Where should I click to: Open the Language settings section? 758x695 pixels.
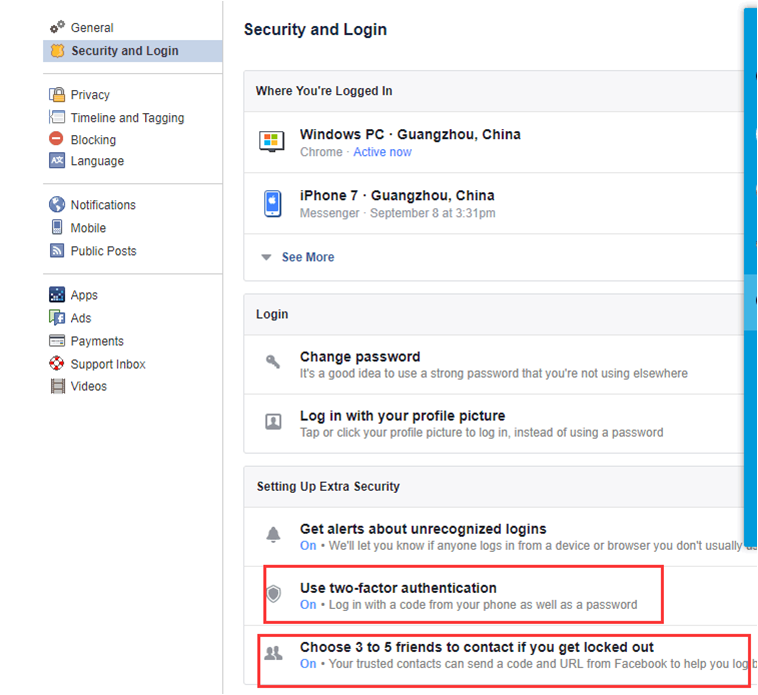[x=97, y=161]
